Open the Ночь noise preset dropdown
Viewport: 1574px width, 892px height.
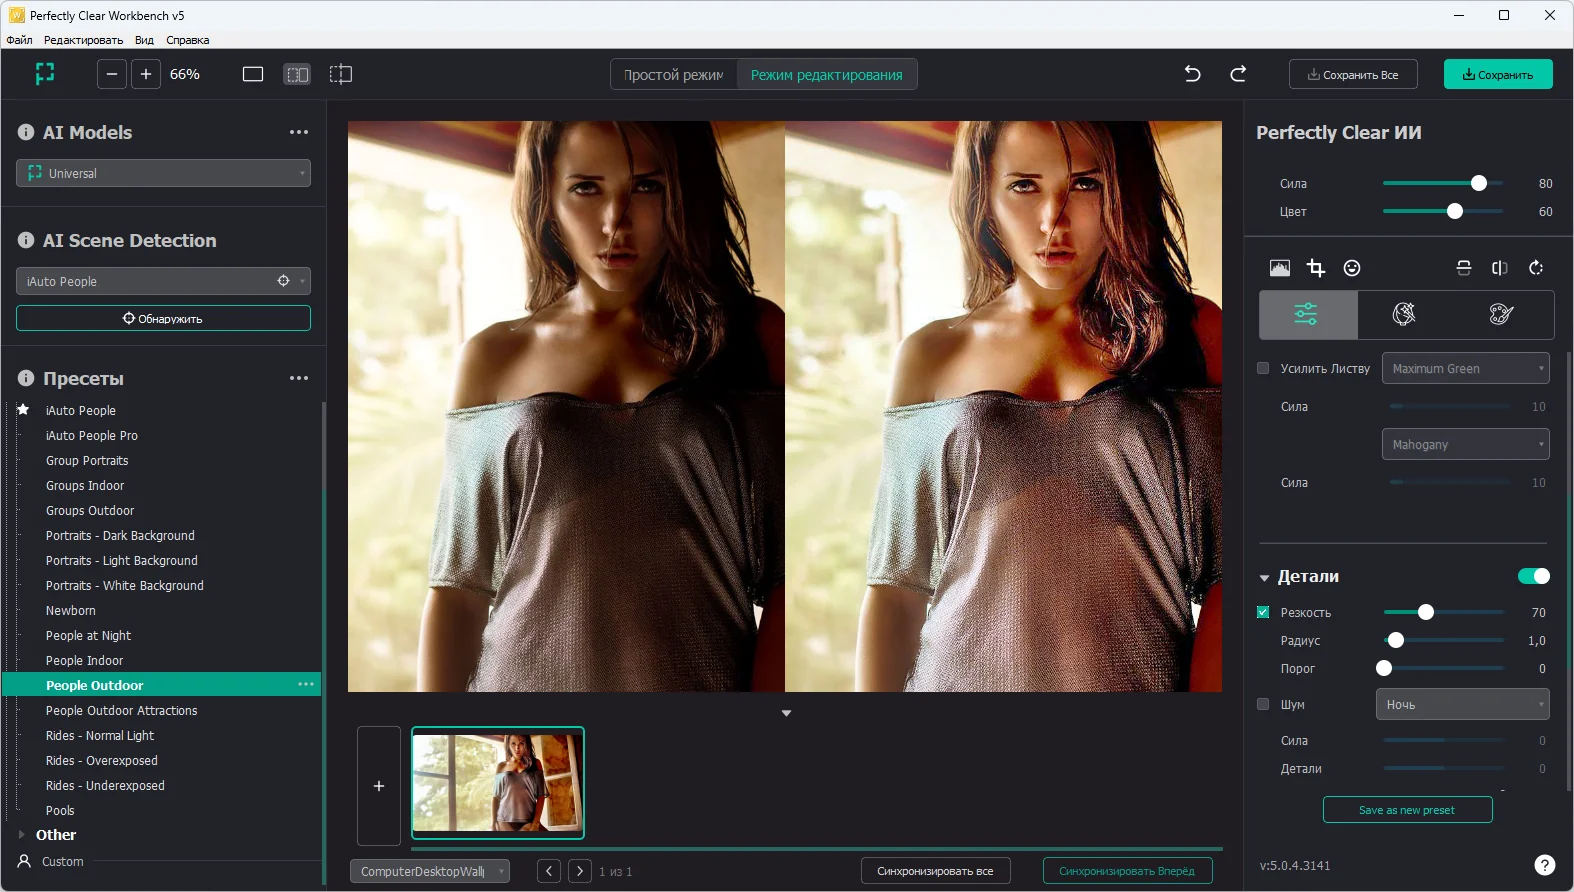pyautogui.click(x=1462, y=704)
